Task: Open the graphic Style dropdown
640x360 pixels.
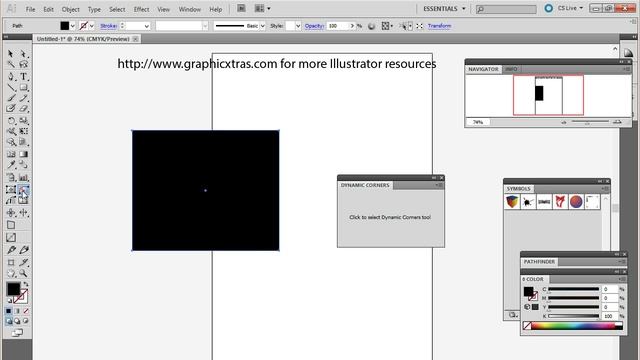Action: (x=298, y=26)
